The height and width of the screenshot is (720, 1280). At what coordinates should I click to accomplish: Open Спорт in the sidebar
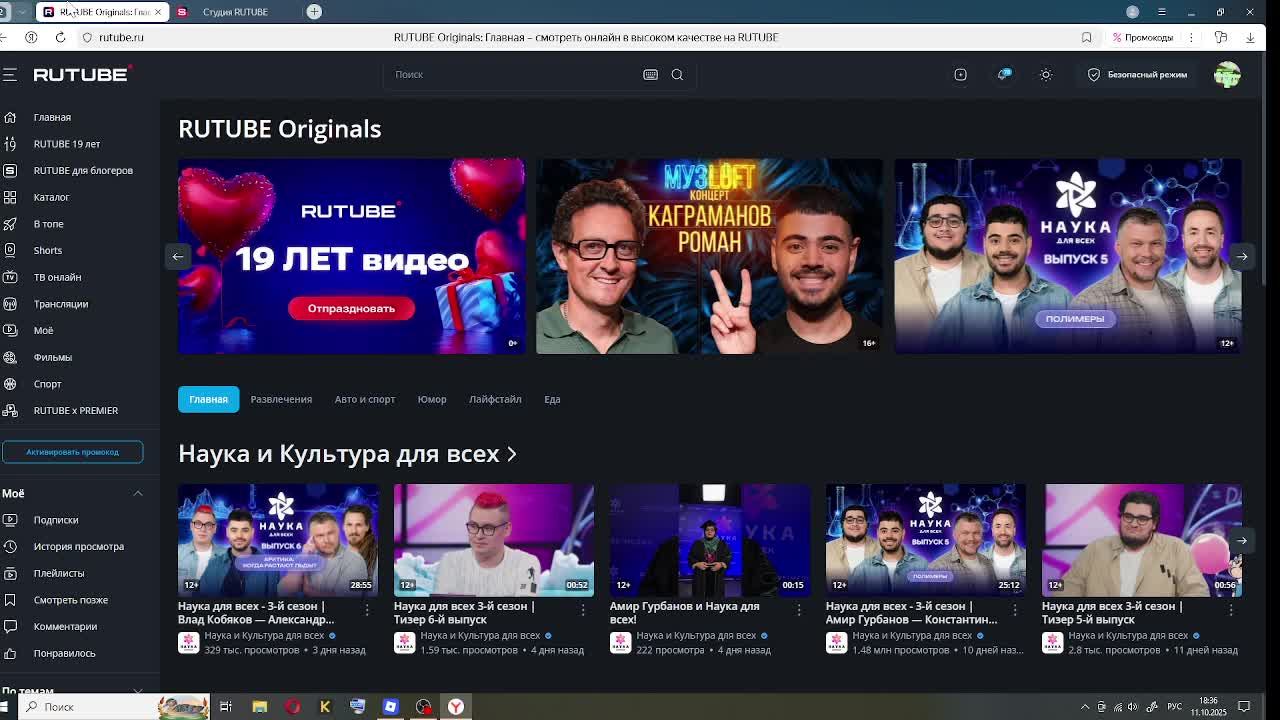tap(47, 384)
